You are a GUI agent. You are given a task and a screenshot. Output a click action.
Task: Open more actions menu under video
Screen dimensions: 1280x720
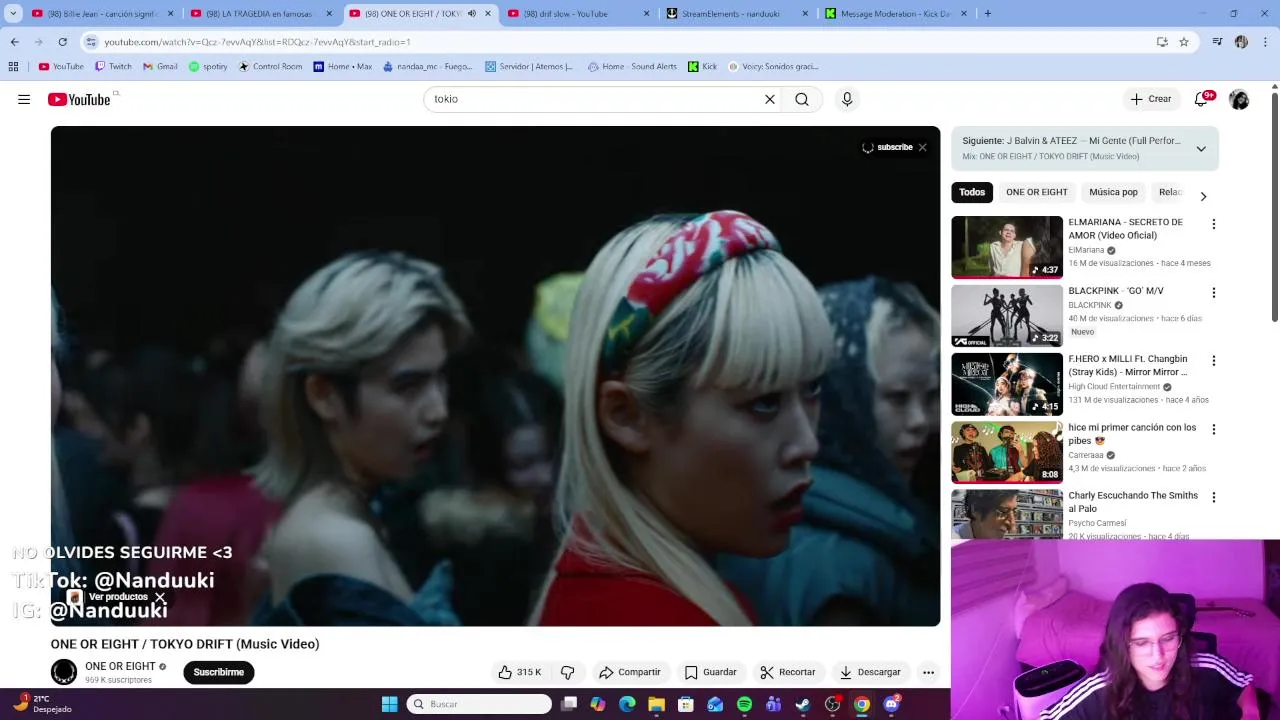928,672
